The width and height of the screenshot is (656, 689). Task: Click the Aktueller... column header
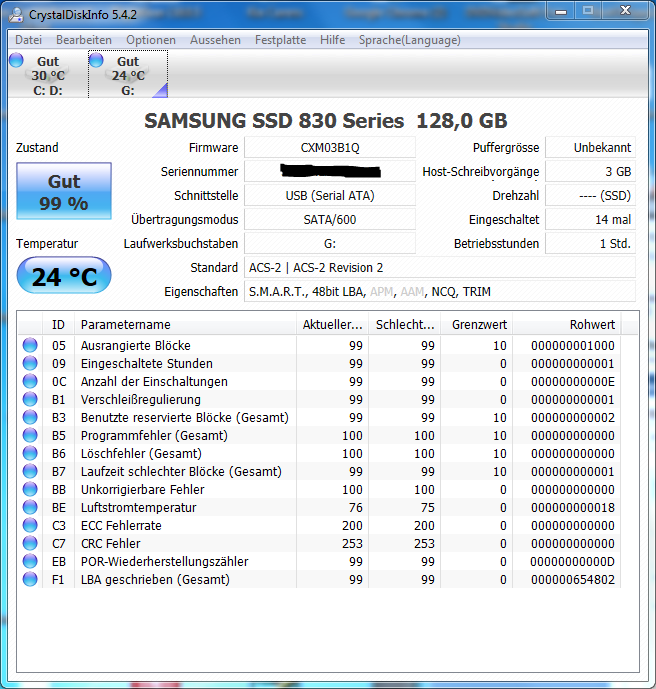point(333,325)
